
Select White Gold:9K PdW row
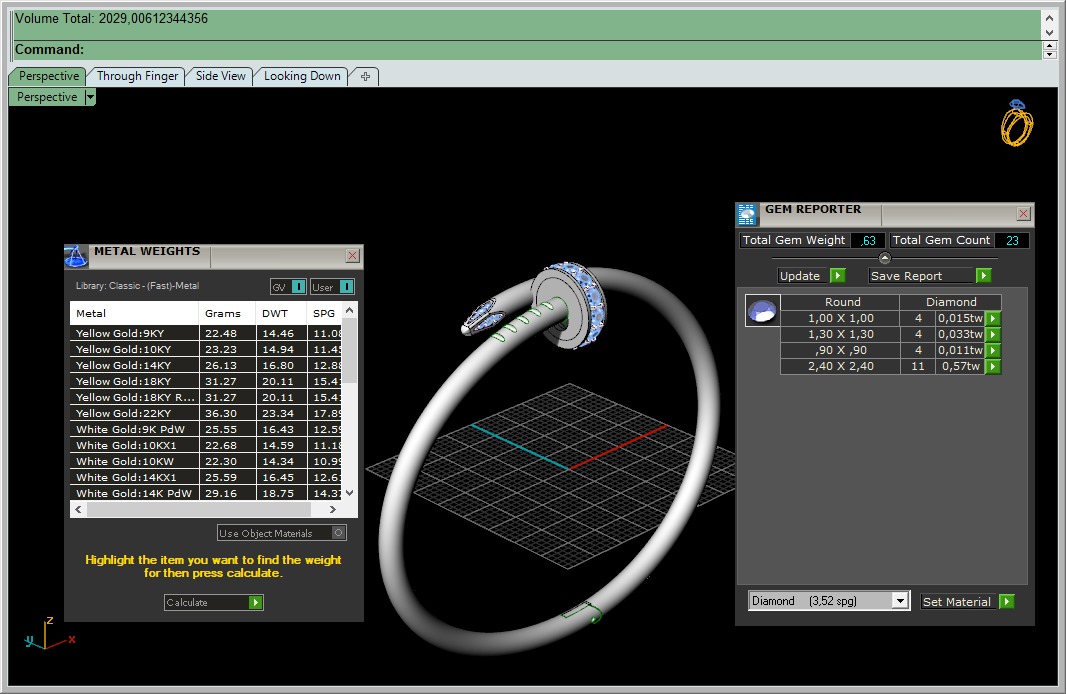[x=205, y=429]
